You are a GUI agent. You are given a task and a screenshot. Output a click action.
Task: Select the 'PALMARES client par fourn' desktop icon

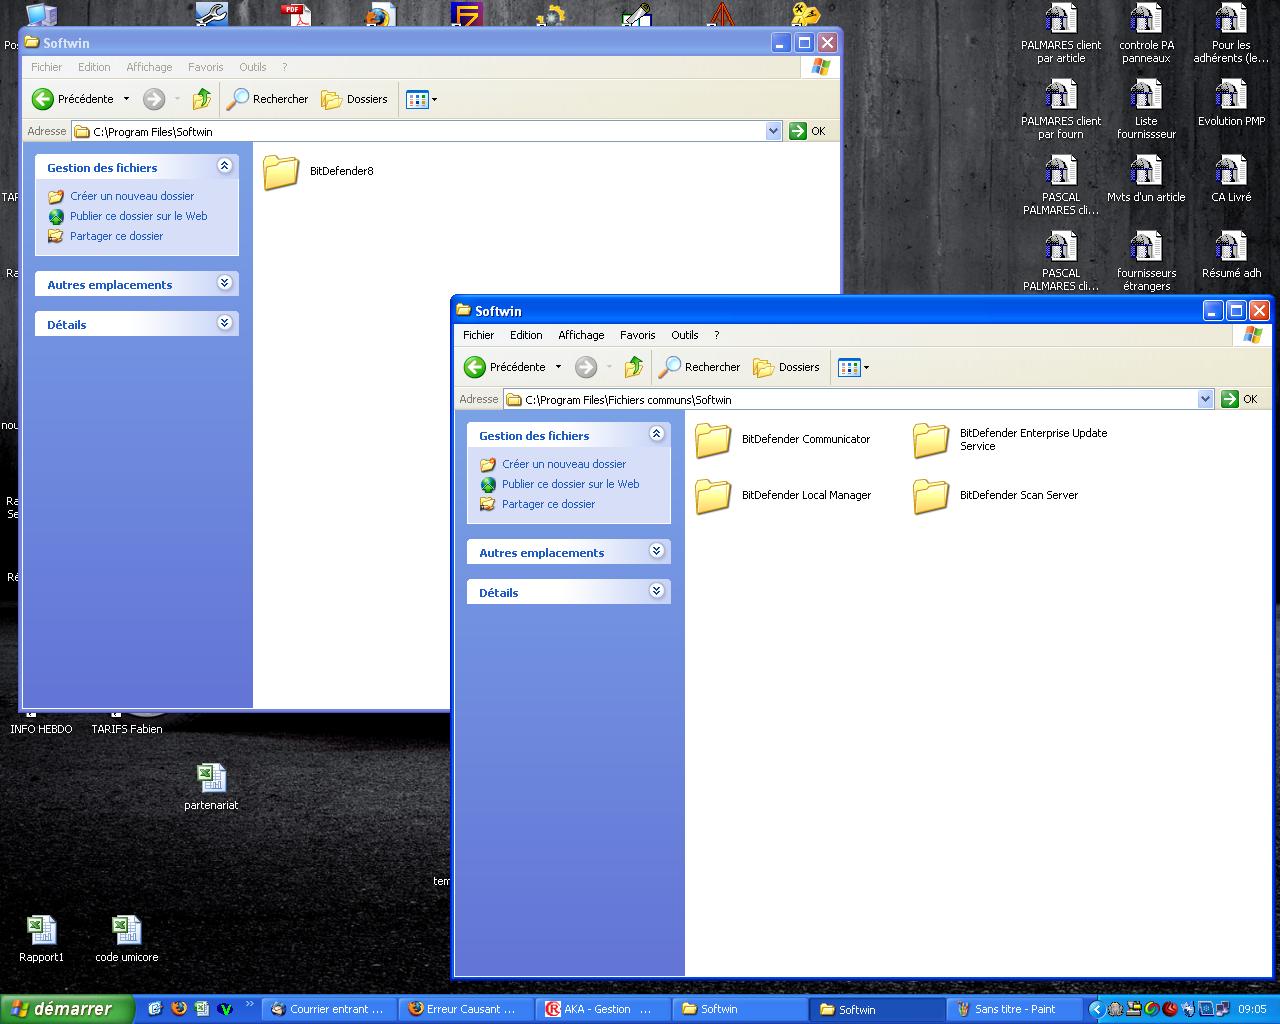pyautogui.click(x=1061, y=110)
